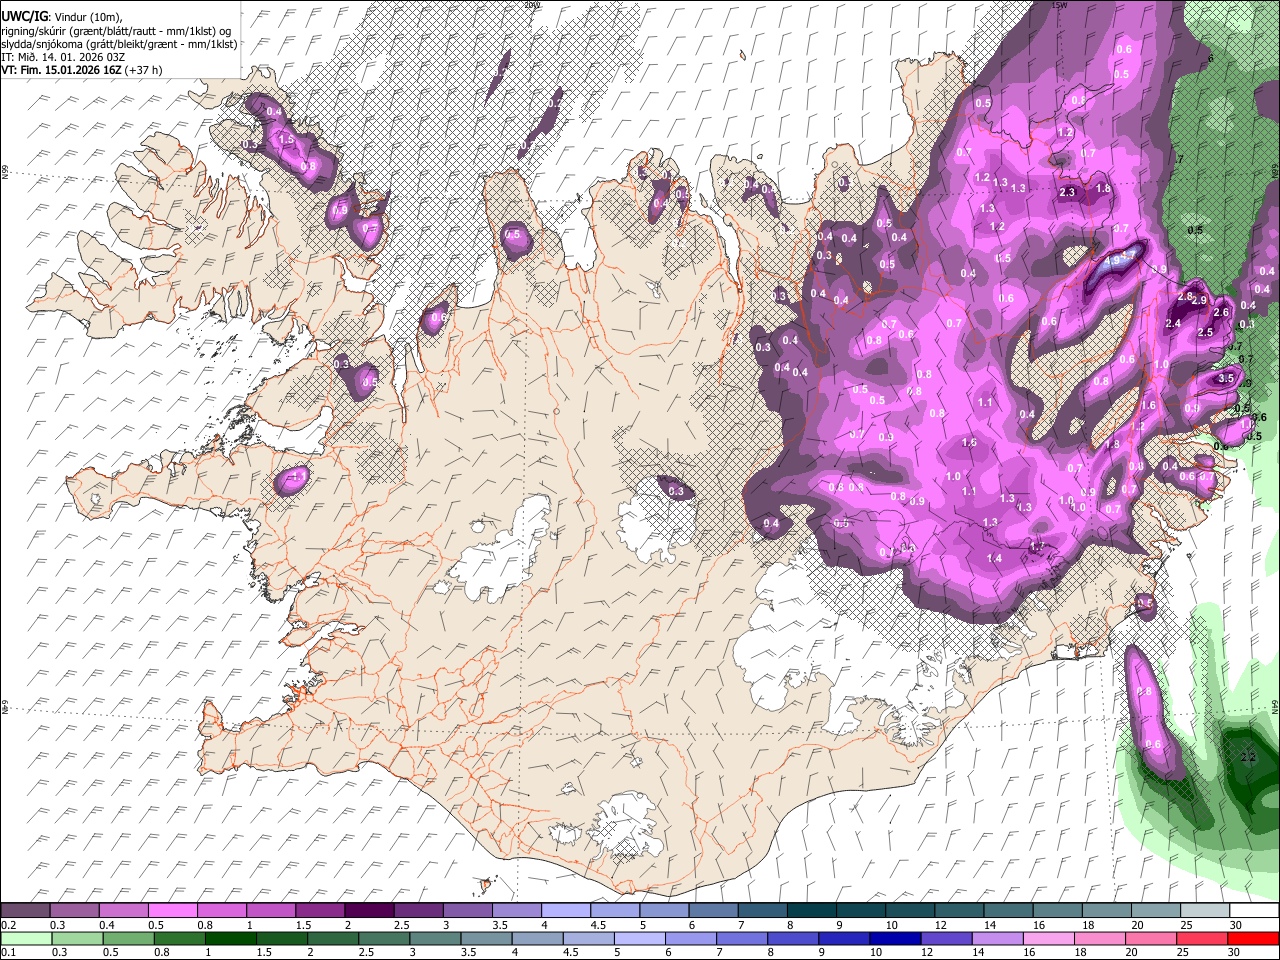Viewport: 1280px width, 960px height.
Task: Click the light pink 16 rain legend swatch
Action: click(1049, 938)
